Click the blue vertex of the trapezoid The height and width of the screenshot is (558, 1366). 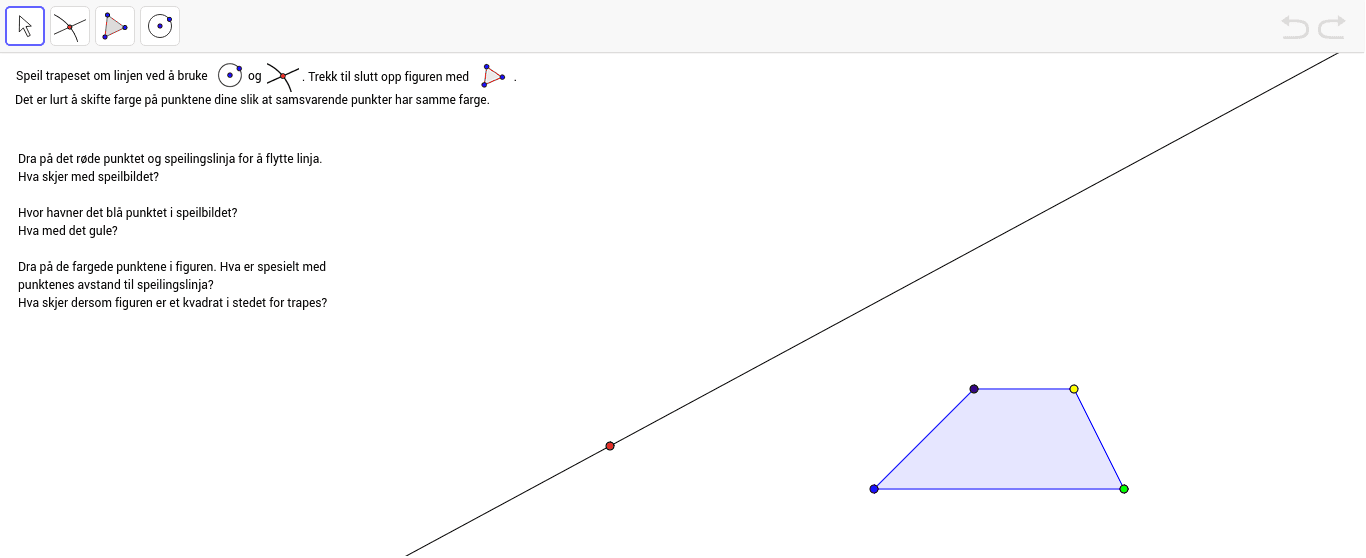[874, 489]
